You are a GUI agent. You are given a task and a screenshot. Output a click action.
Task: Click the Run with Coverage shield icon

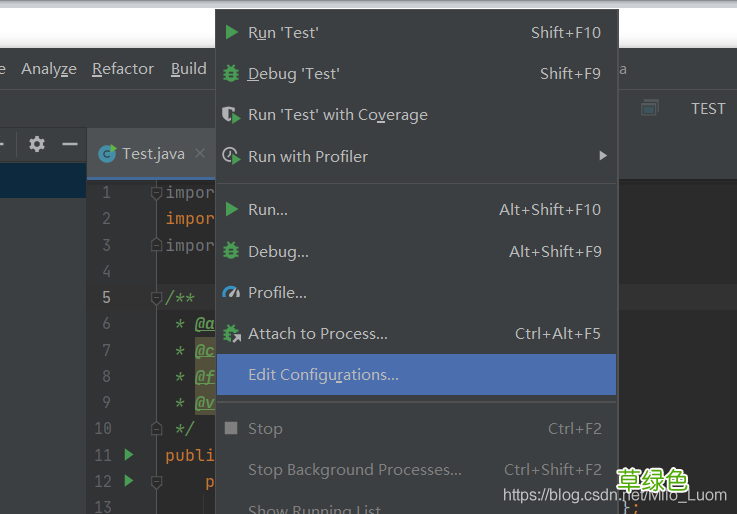(232, 115)
